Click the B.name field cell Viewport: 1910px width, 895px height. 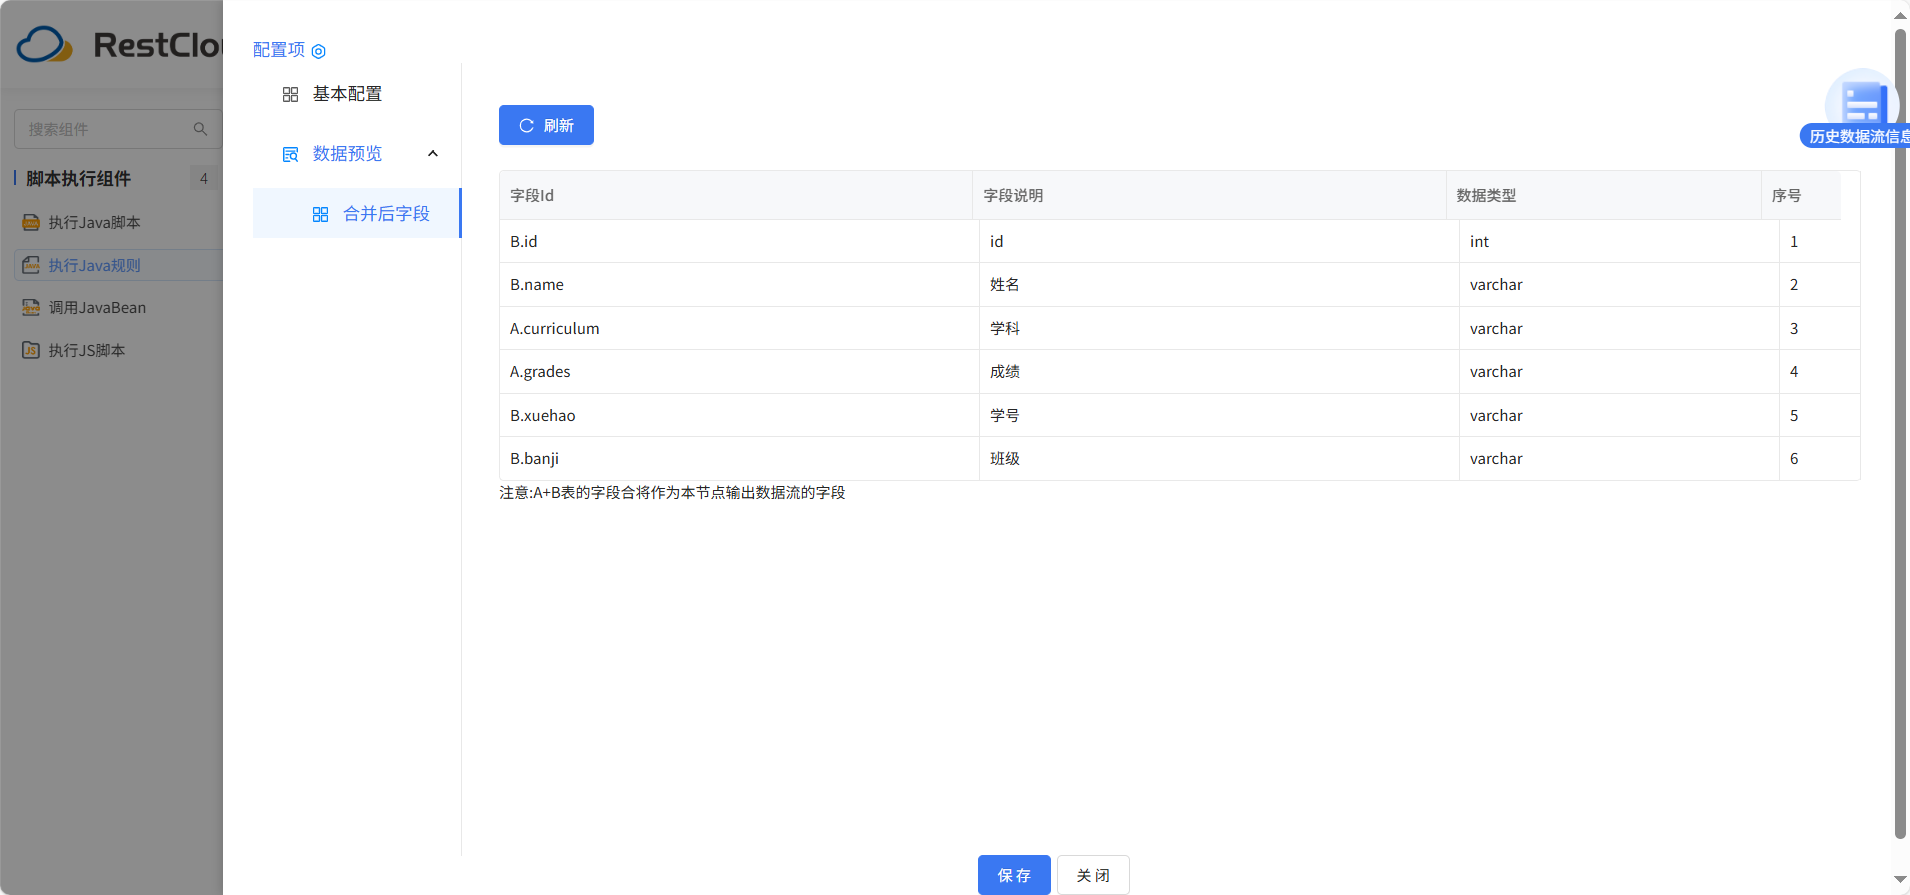[739, 285]
